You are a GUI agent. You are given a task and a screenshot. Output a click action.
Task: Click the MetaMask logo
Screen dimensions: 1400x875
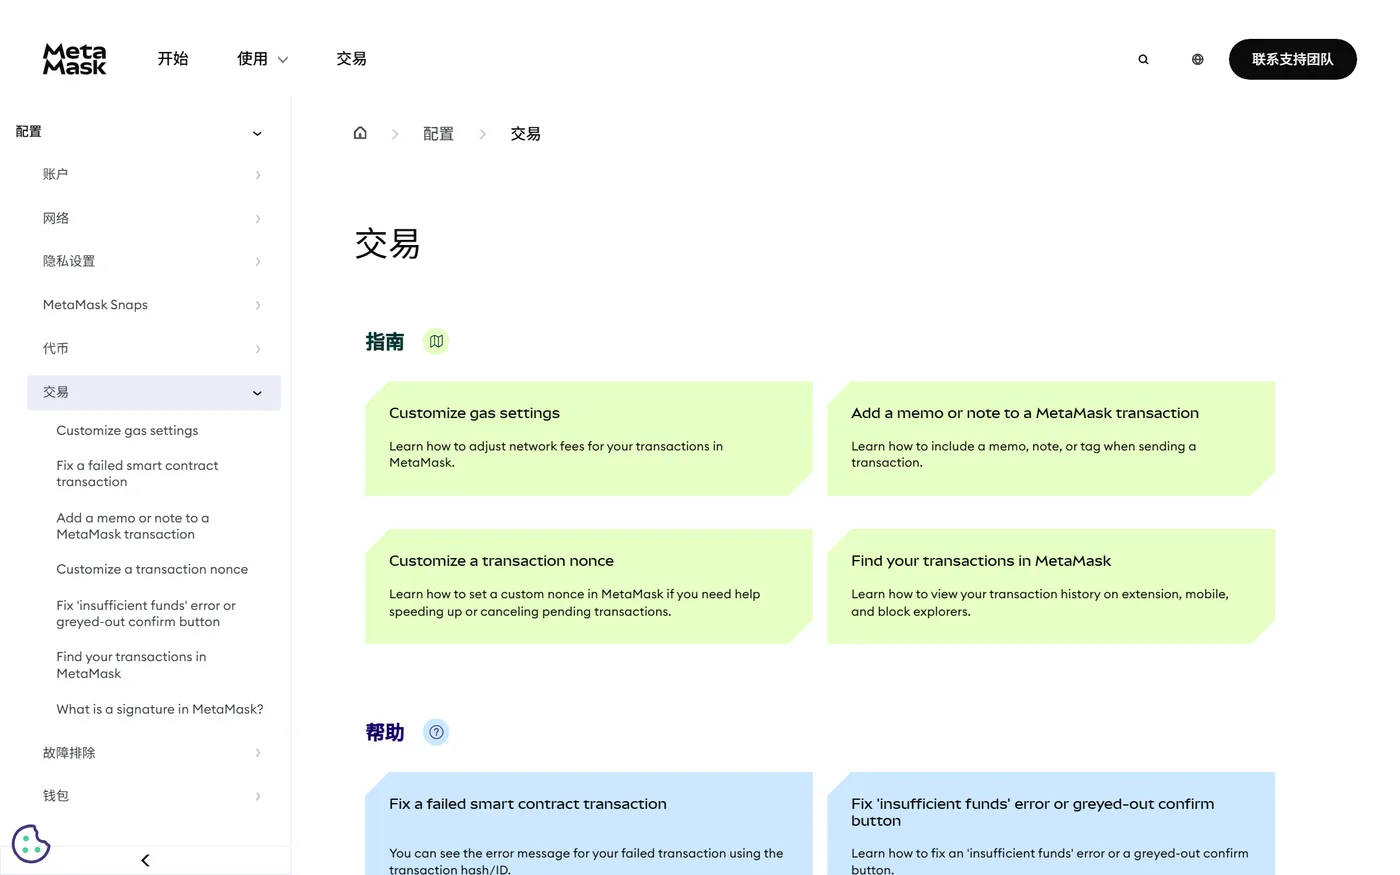(x=75, y=59)
